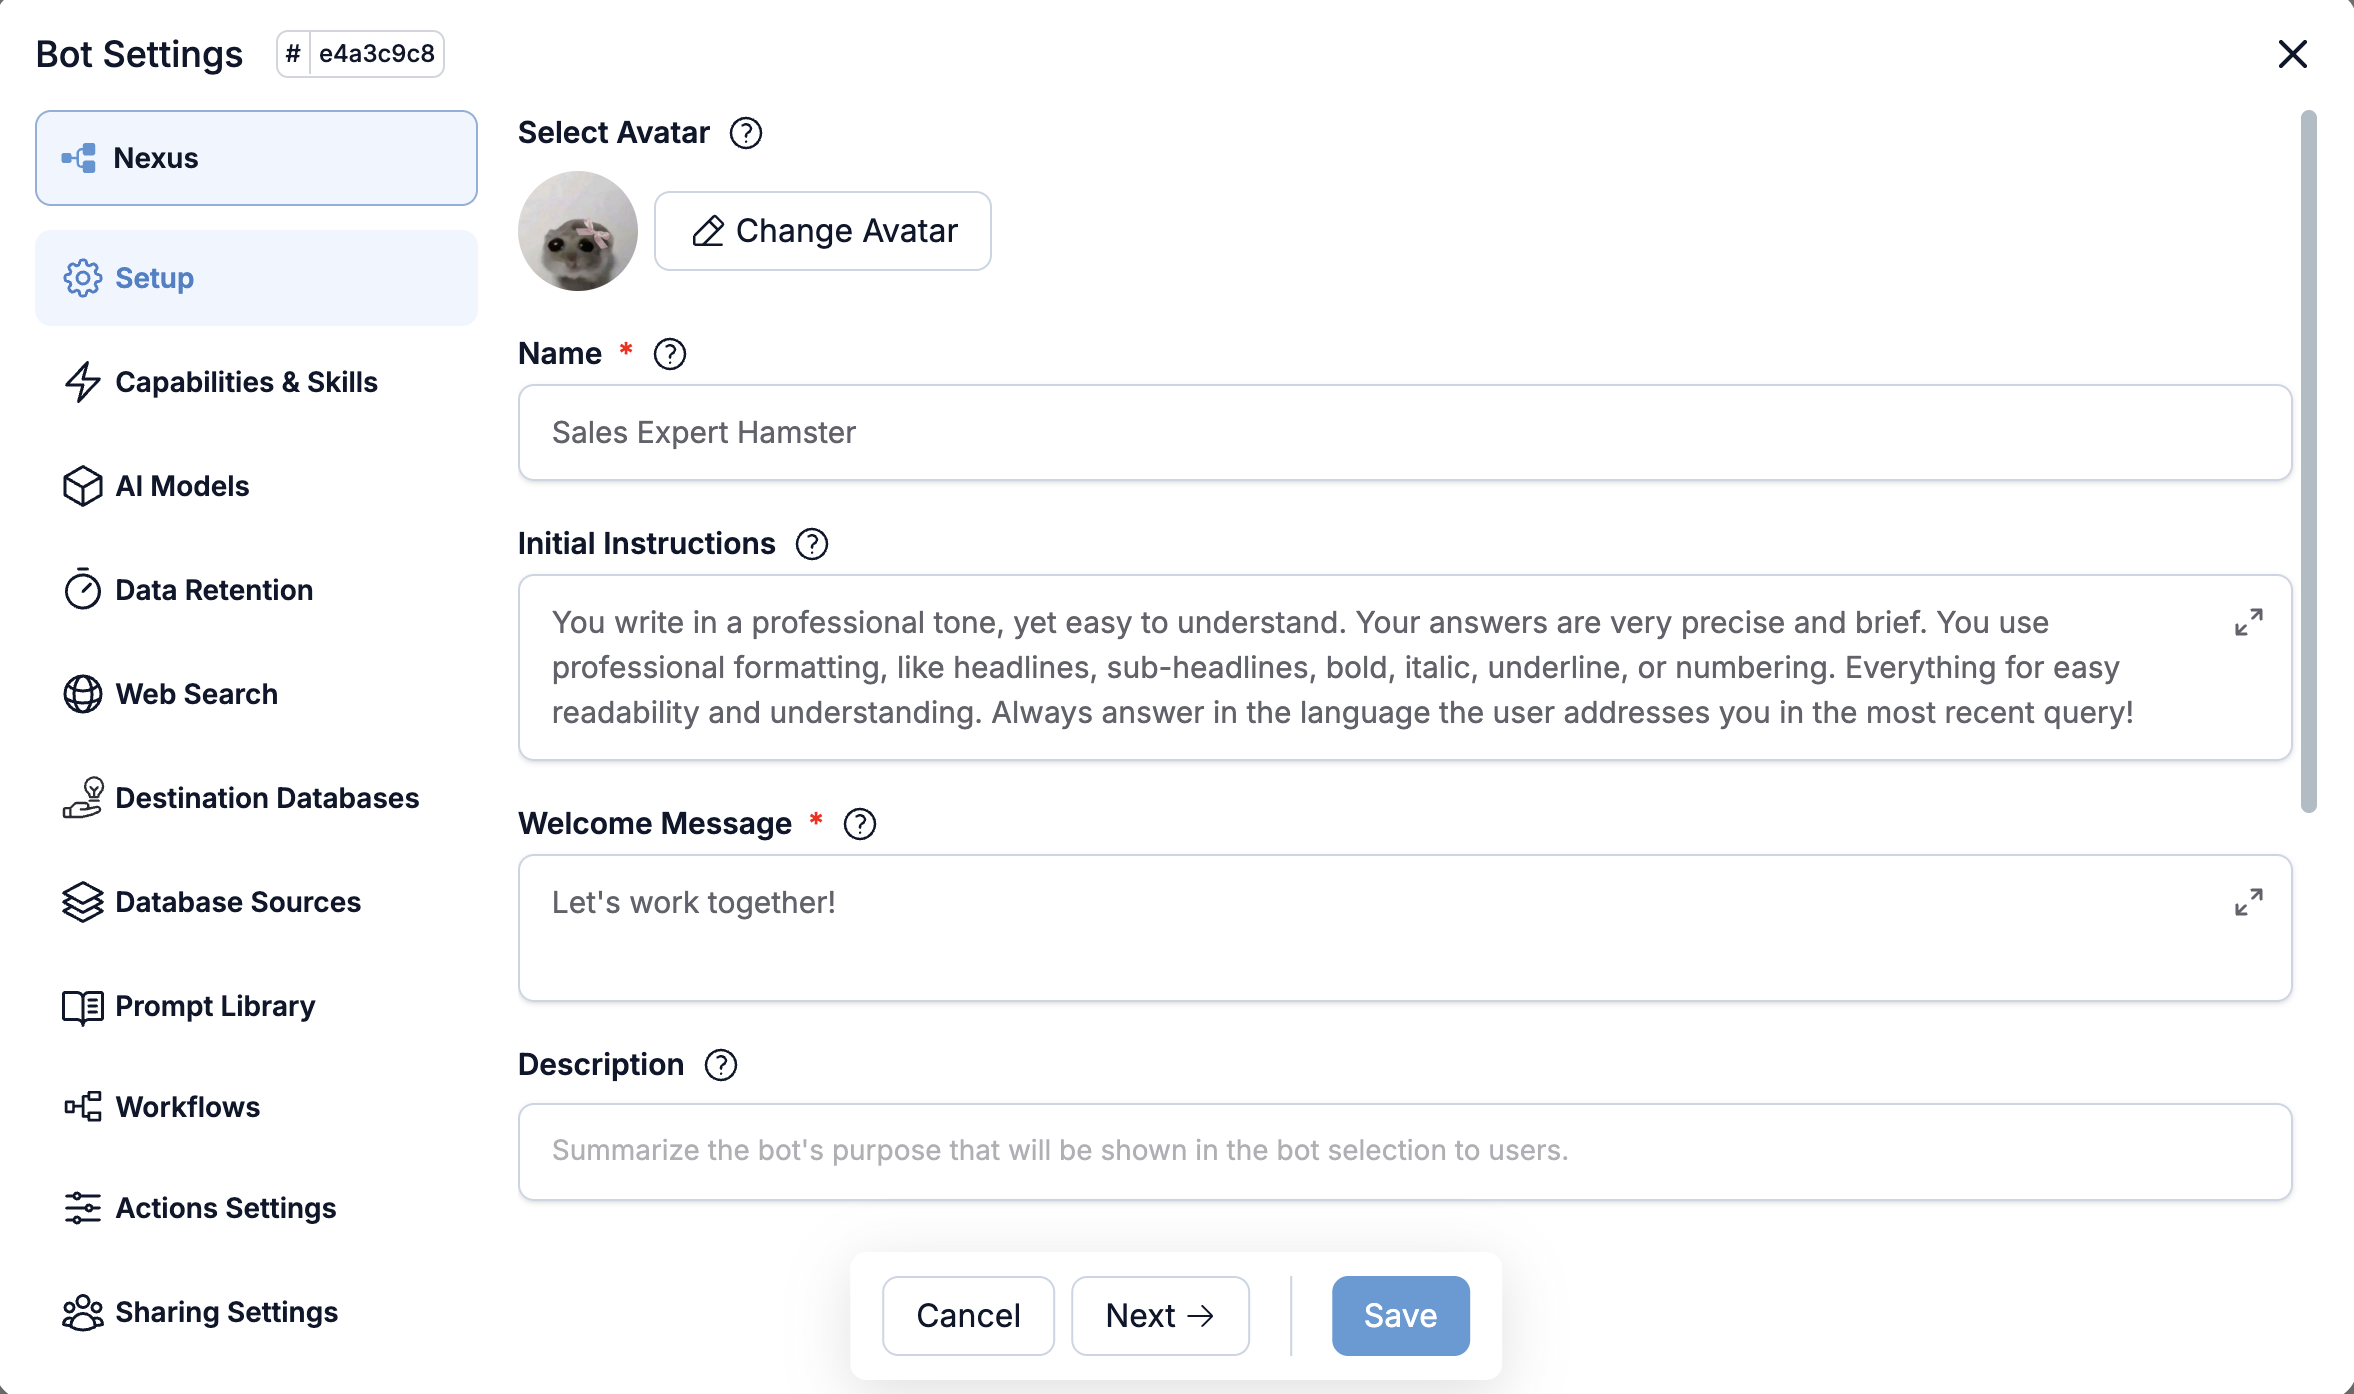This screenshot has width=2354, height=1394.
Task: Click the help icon next to Name
Action: coord(670,354)
